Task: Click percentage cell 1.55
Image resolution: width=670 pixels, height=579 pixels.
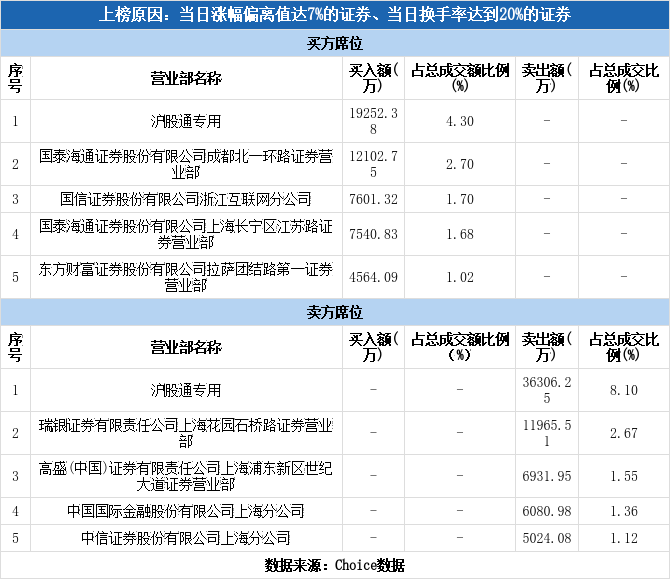Action: [x=624, y=476]
